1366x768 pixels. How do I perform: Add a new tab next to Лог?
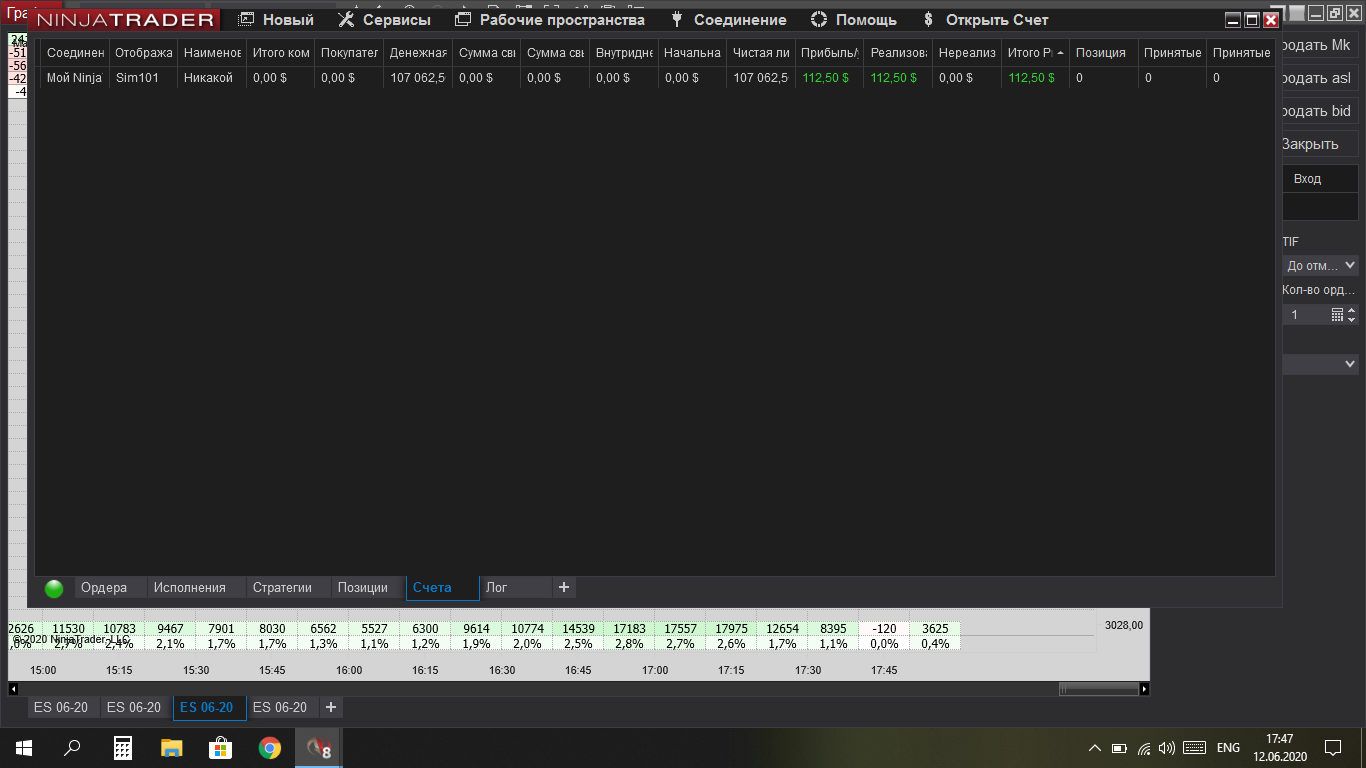click(x=564, y=588)
